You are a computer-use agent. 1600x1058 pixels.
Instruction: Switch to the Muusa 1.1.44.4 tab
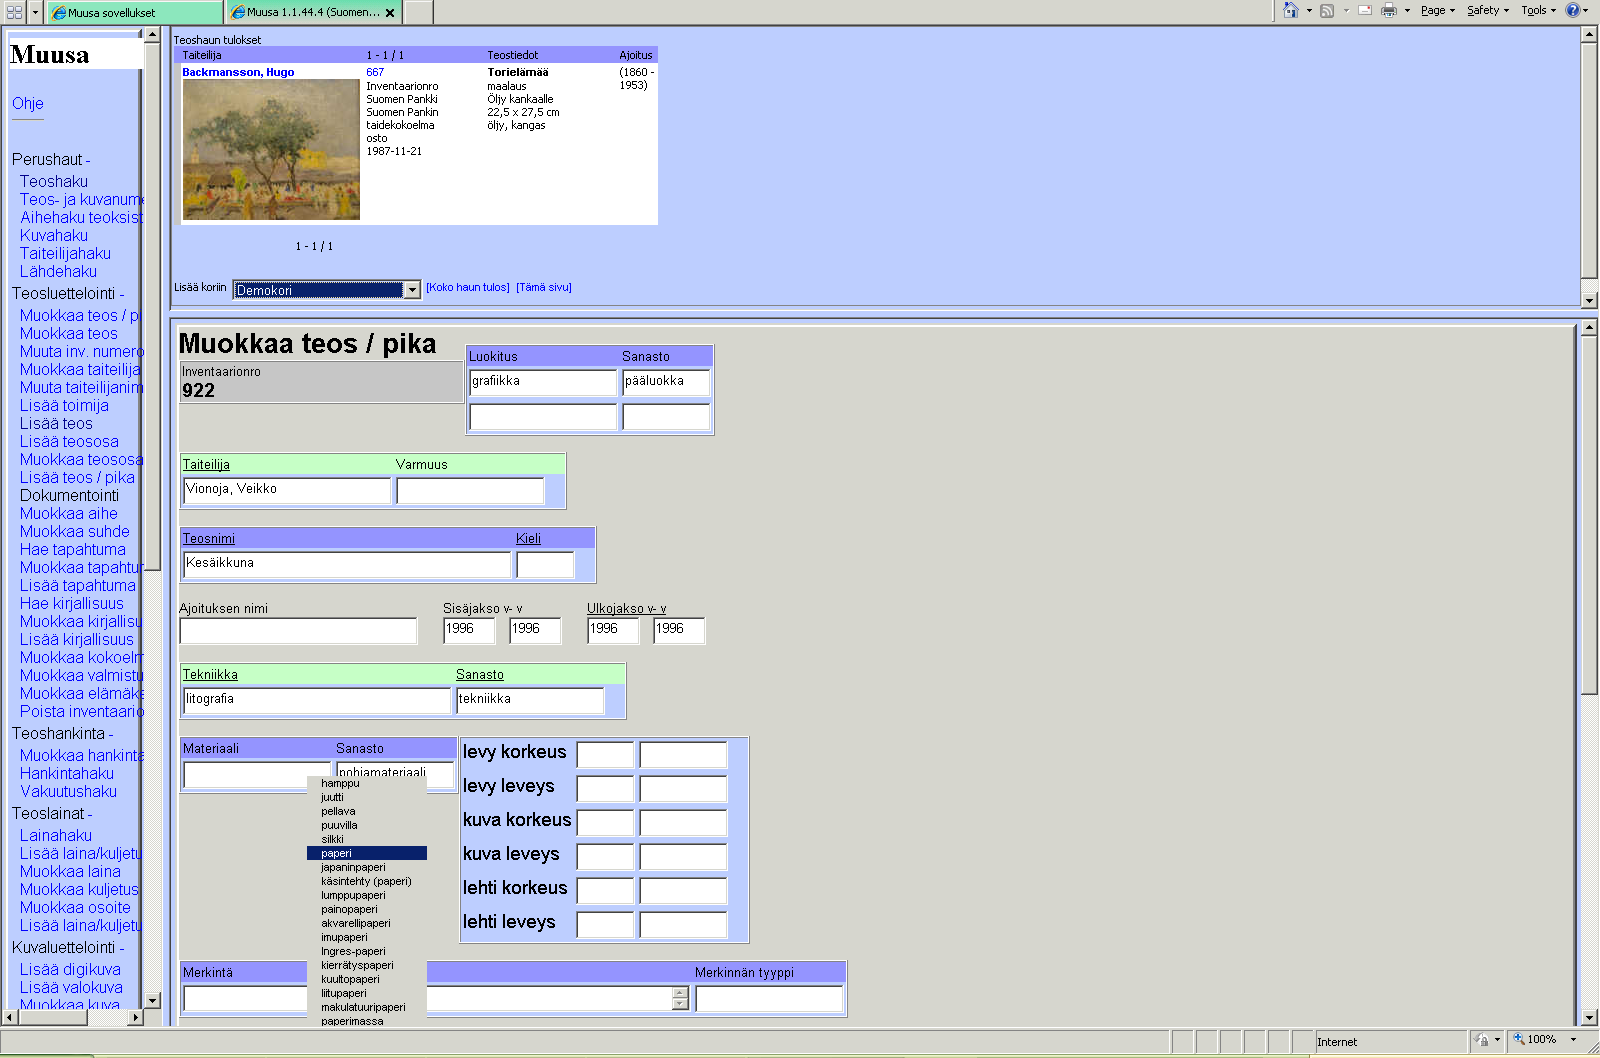click(313, 13)
